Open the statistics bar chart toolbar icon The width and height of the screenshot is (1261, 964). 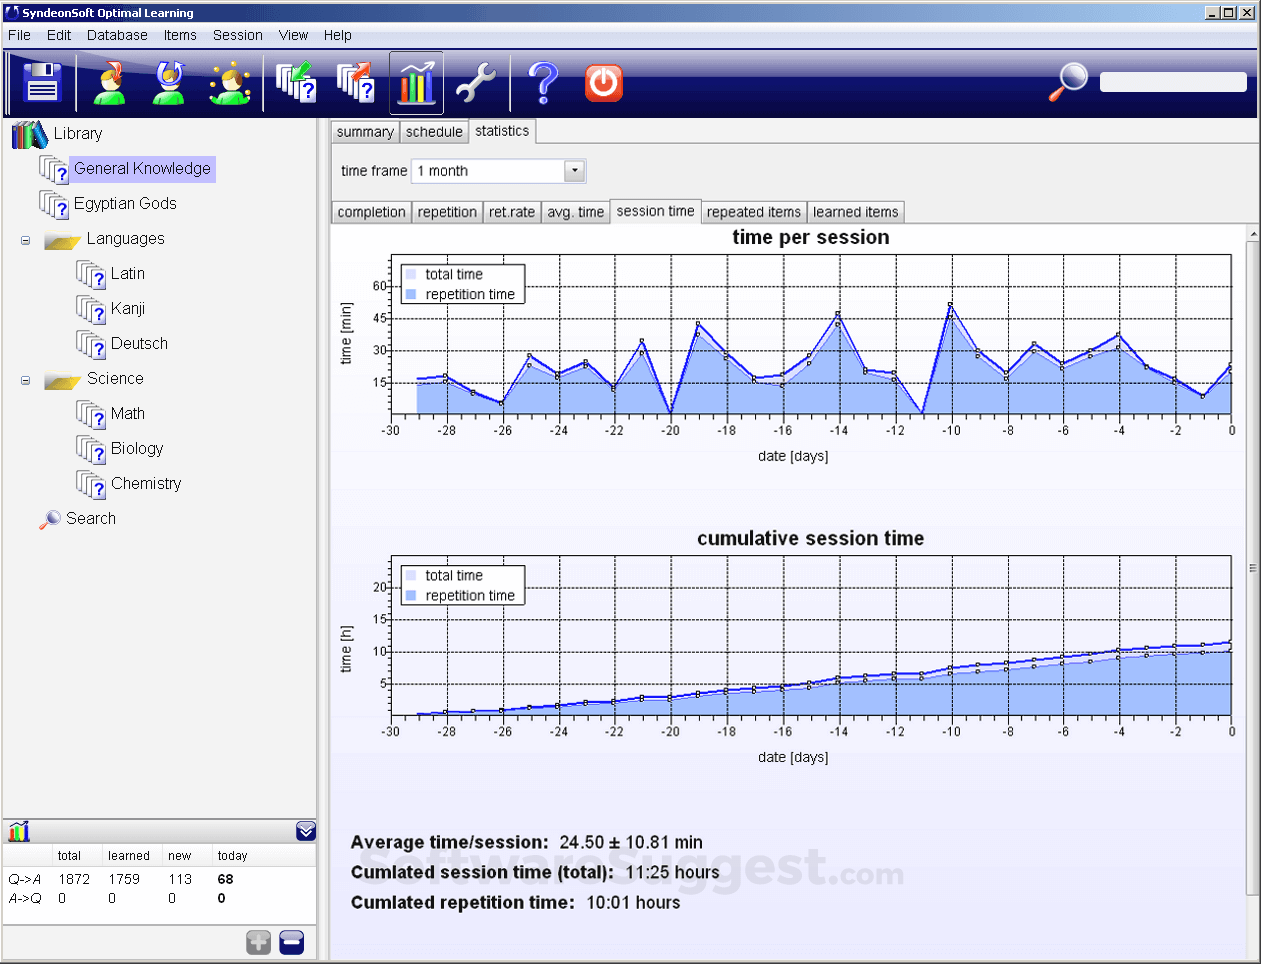pos(416,83)
